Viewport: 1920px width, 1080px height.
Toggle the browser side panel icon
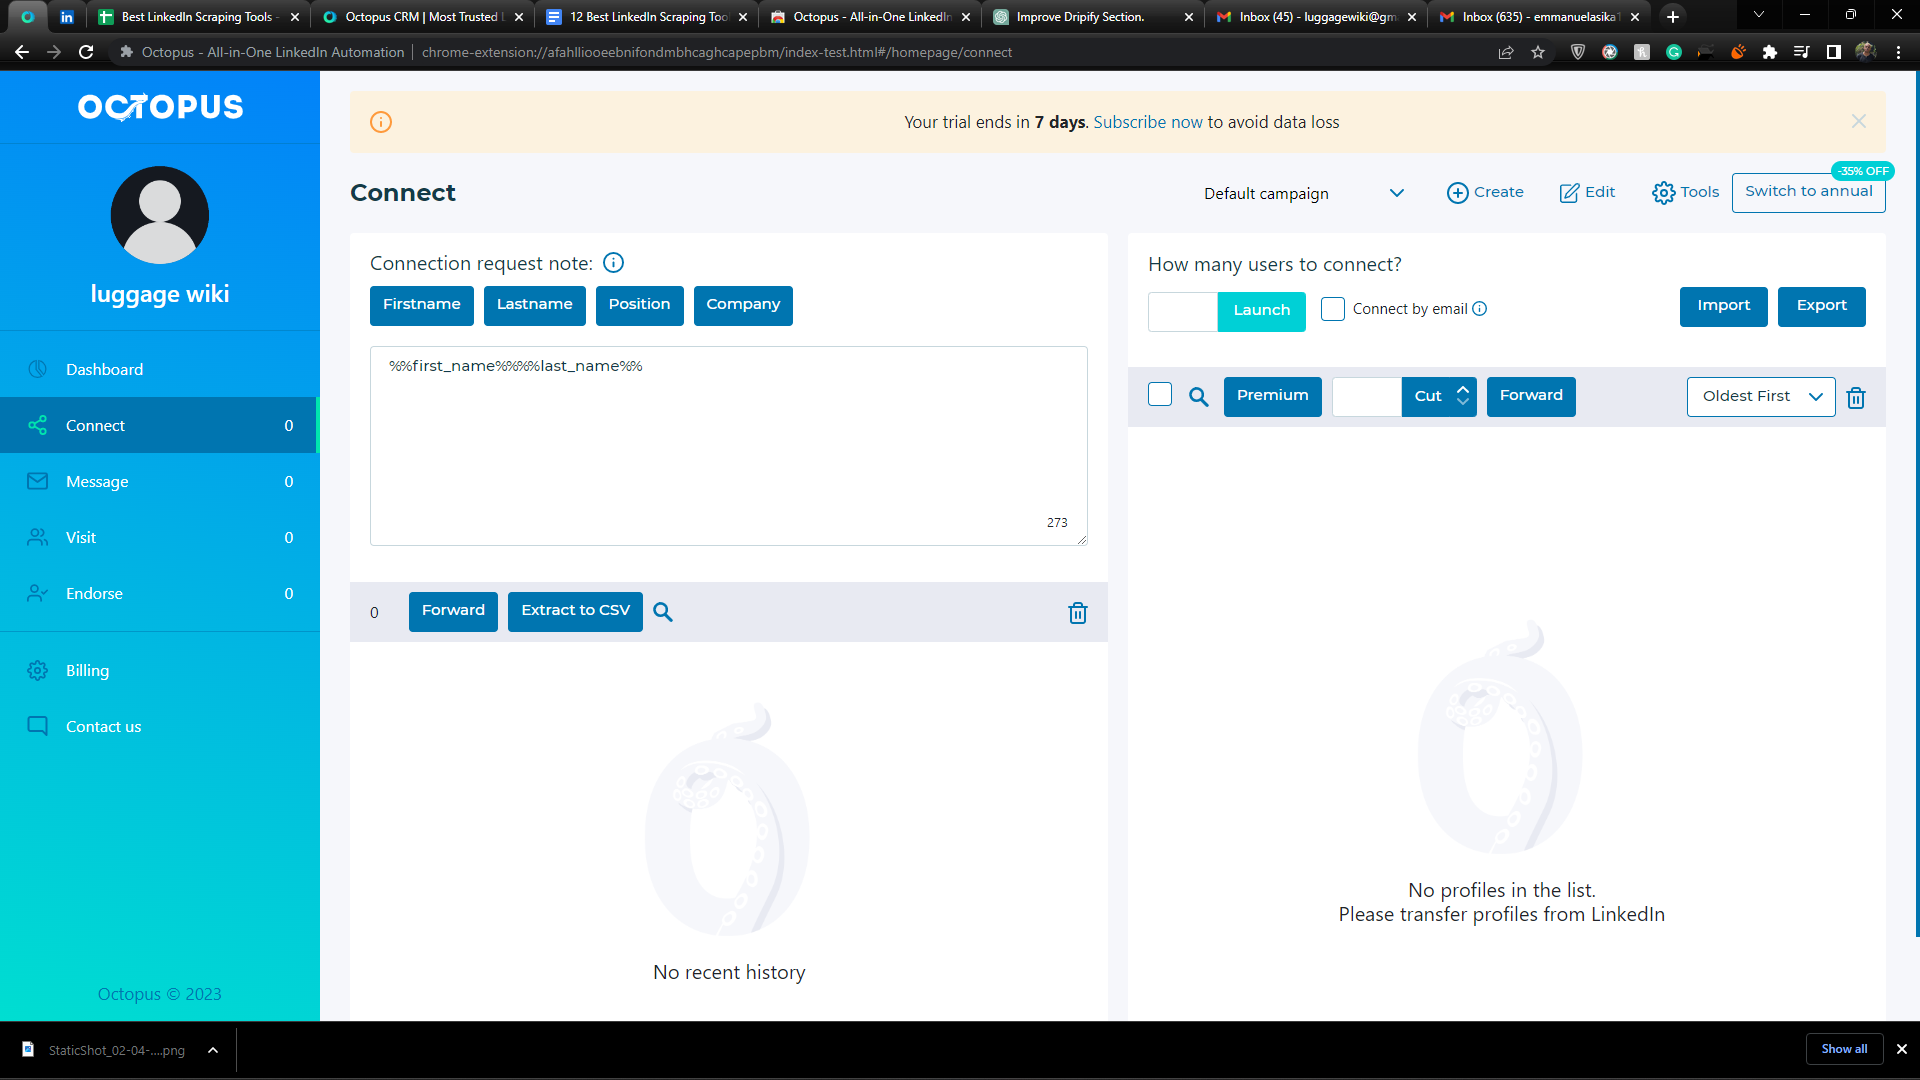tap(1834, 52)
